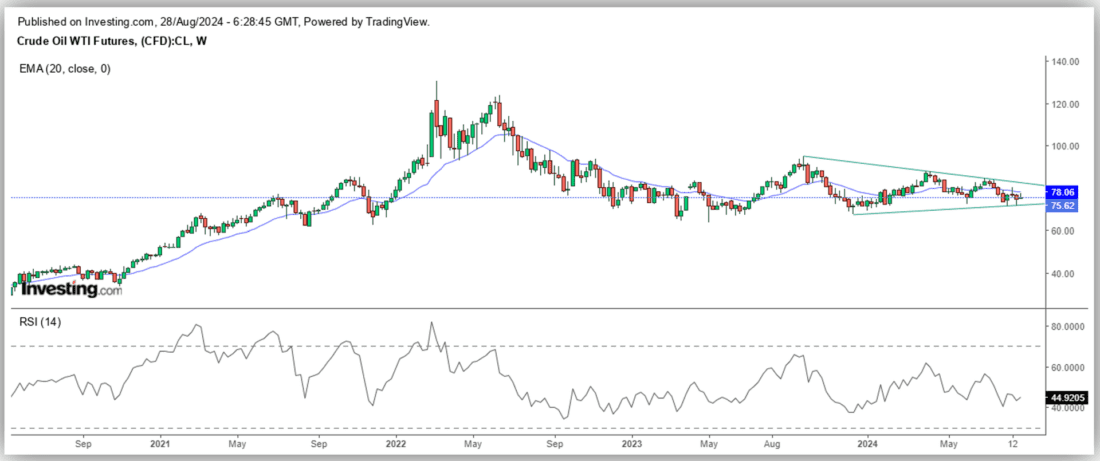Click the Aug label on the time axis
This screenshot has width=1100, height=461.
click(x=773, y=444)
